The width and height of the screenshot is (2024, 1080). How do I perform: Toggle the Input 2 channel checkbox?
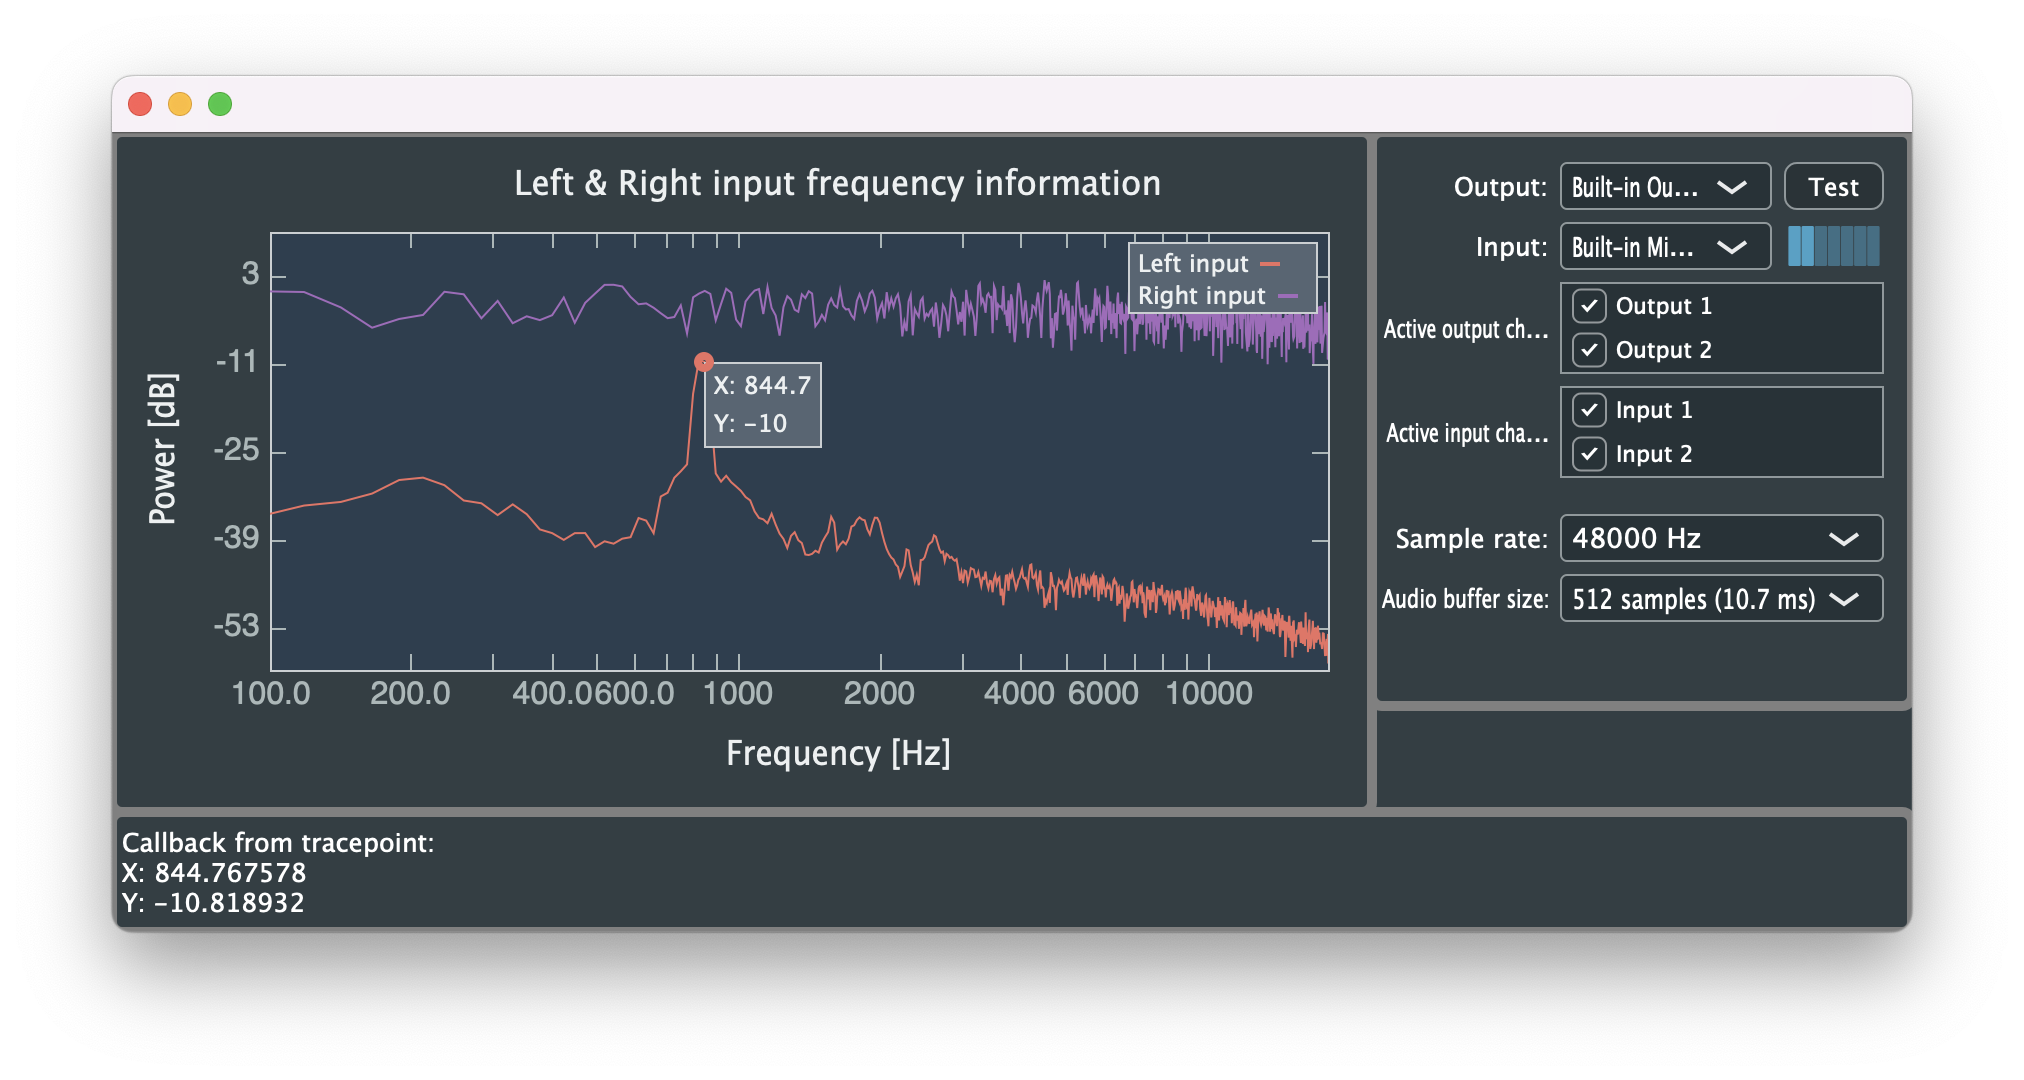(x=1589, y=454)
